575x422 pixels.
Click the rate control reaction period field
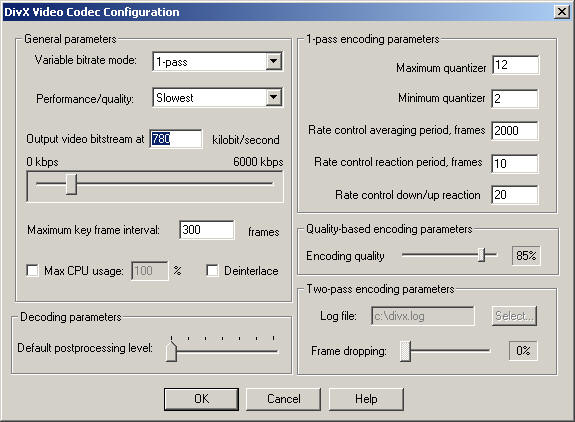(515, 163)
